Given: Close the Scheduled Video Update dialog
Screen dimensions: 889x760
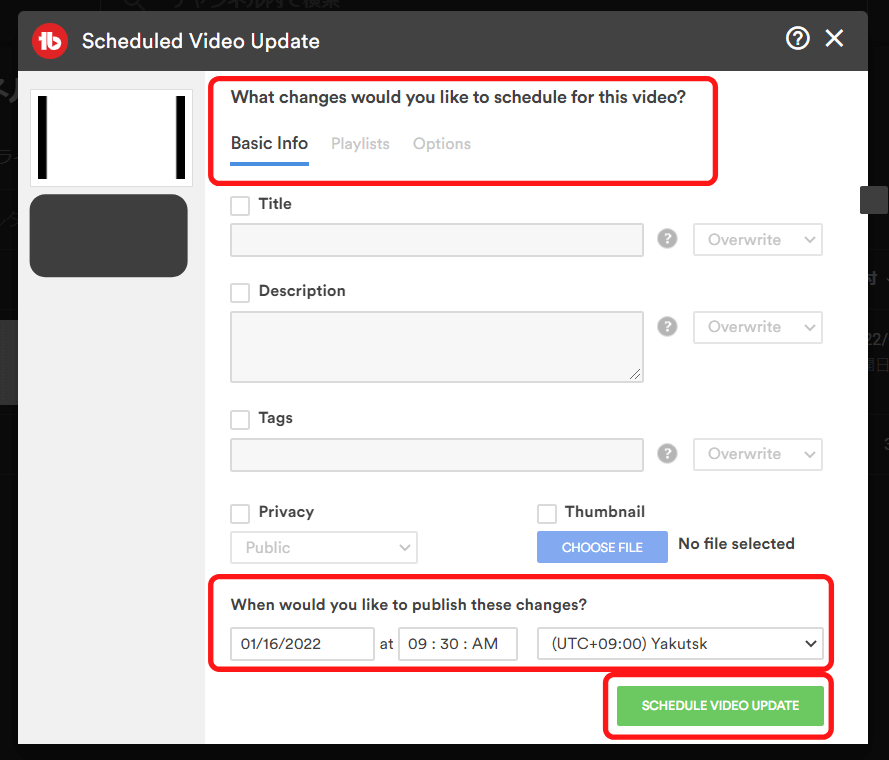Looking at the screenshot, I should coord(834,39).
